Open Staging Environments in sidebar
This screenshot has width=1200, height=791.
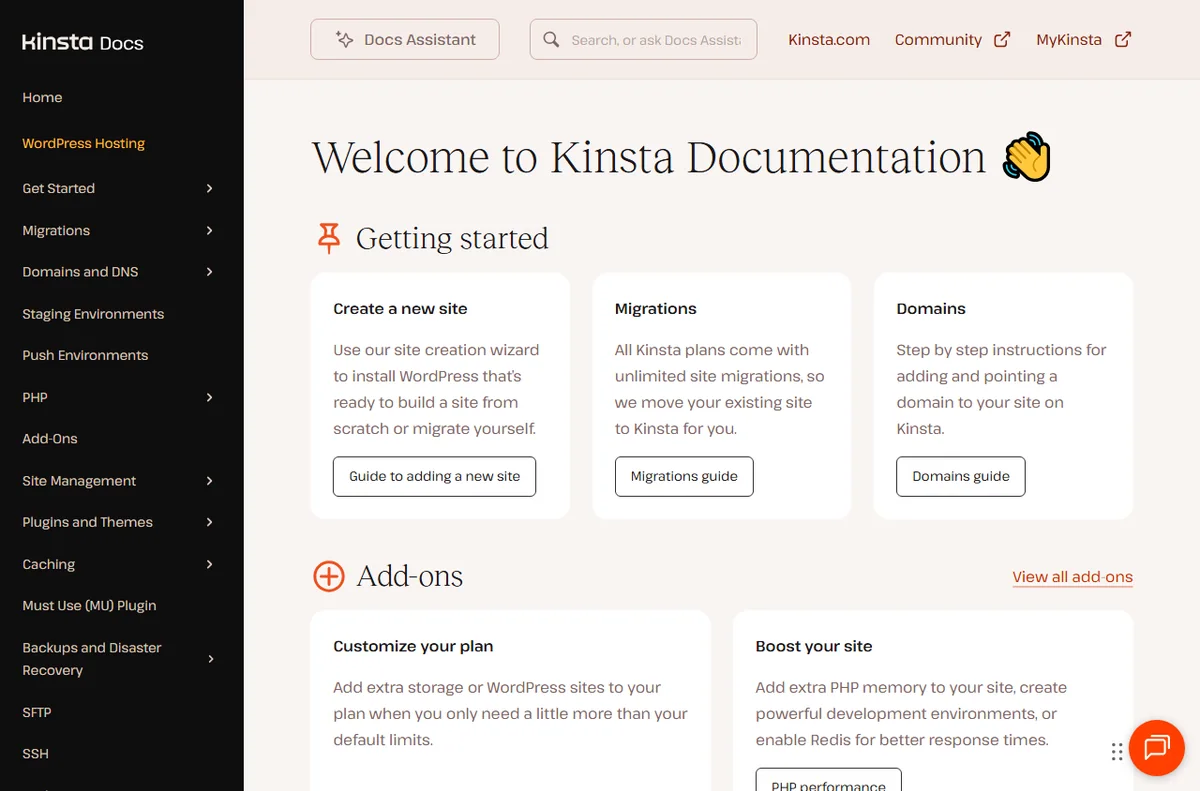pyautogui.click(x=93, y=314)
